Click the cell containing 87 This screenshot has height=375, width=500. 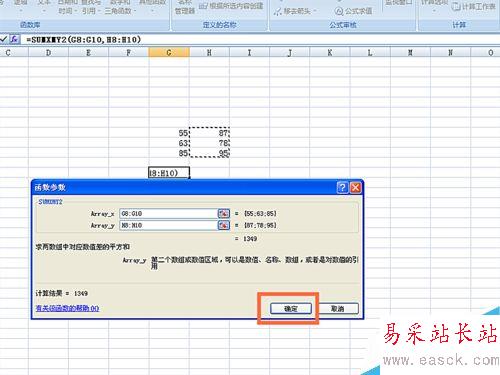point(209,133)
